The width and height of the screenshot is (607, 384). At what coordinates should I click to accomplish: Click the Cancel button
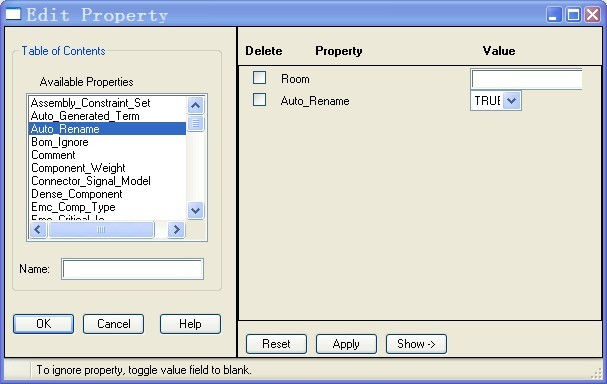tap(113, 324)
